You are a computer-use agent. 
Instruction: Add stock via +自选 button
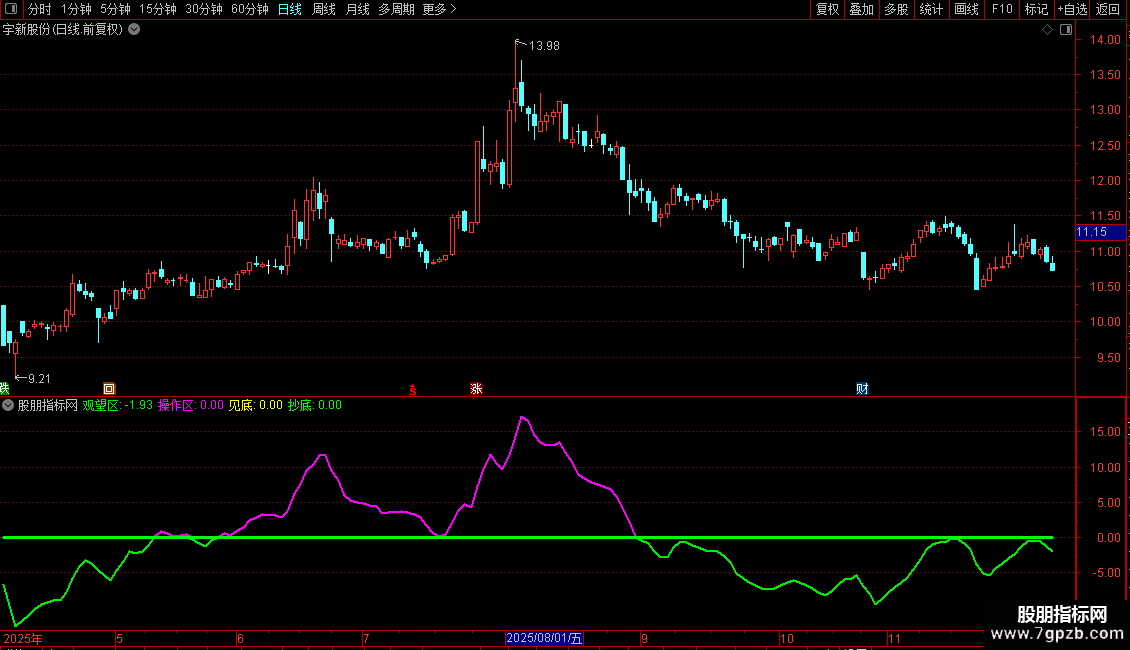1072,9
